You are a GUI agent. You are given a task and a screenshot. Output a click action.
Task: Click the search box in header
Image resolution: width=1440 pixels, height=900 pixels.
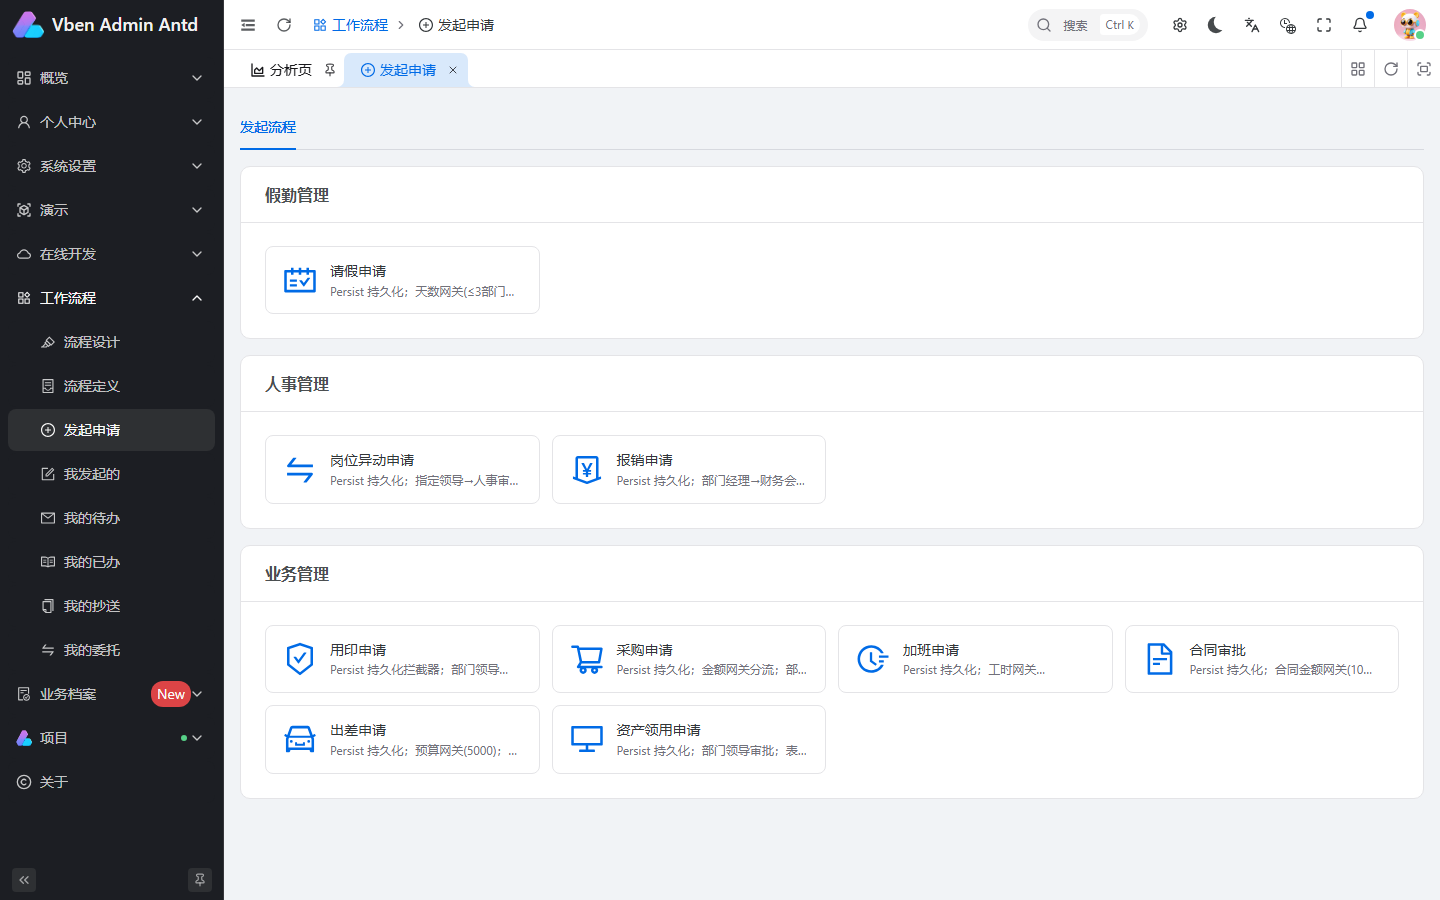point(1088,25)
